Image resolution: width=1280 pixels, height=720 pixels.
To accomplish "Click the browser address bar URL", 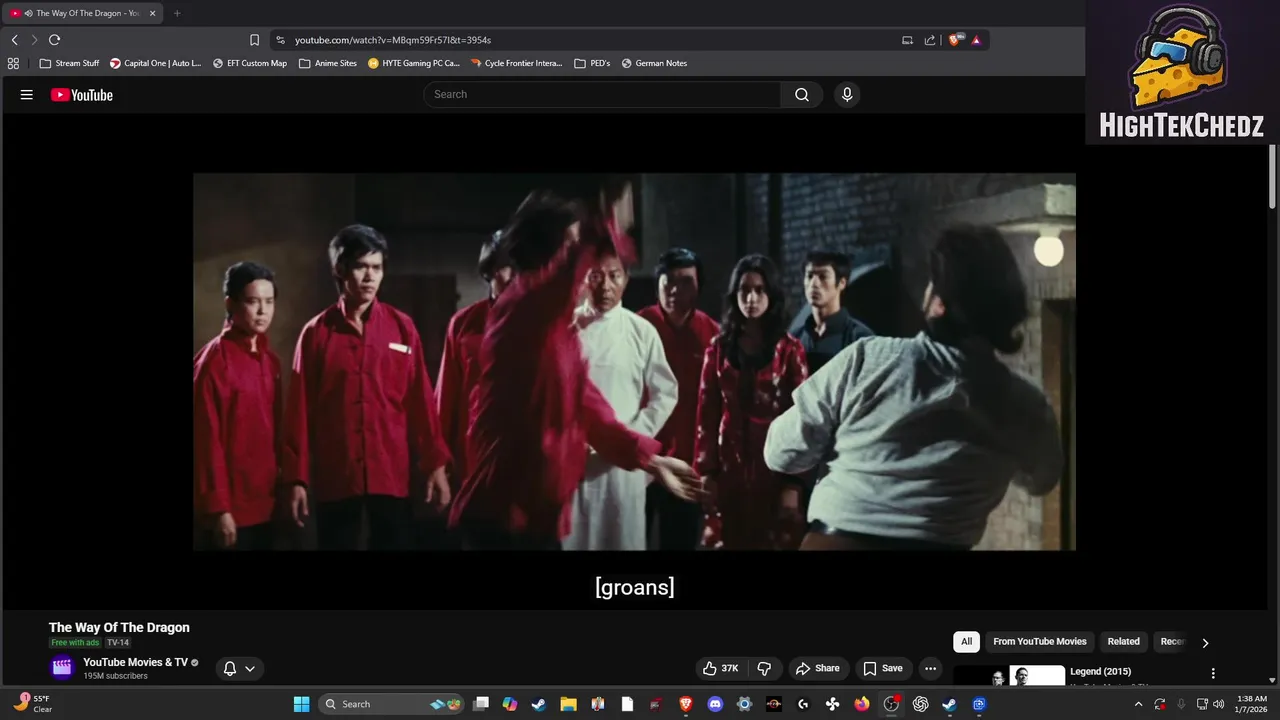I will click(393, 40).
